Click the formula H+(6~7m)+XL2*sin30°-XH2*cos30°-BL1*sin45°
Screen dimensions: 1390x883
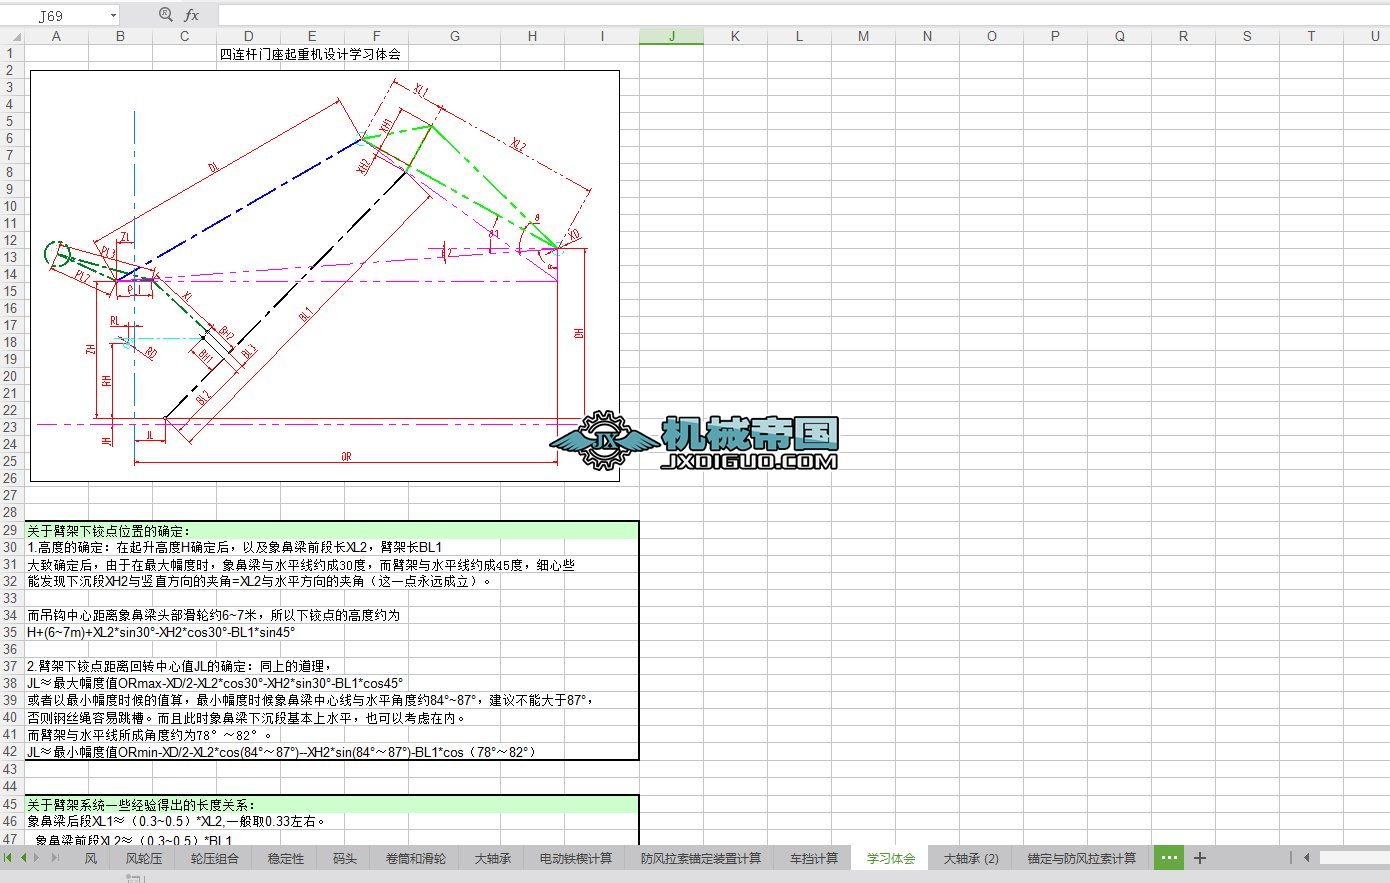click(x=161, y=633)
